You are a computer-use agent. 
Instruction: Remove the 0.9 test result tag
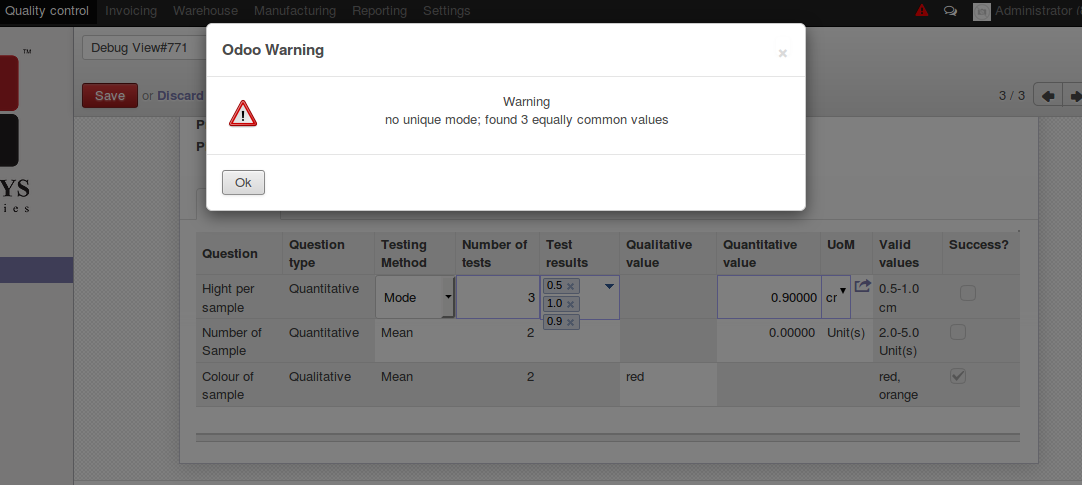coord(570,321)
